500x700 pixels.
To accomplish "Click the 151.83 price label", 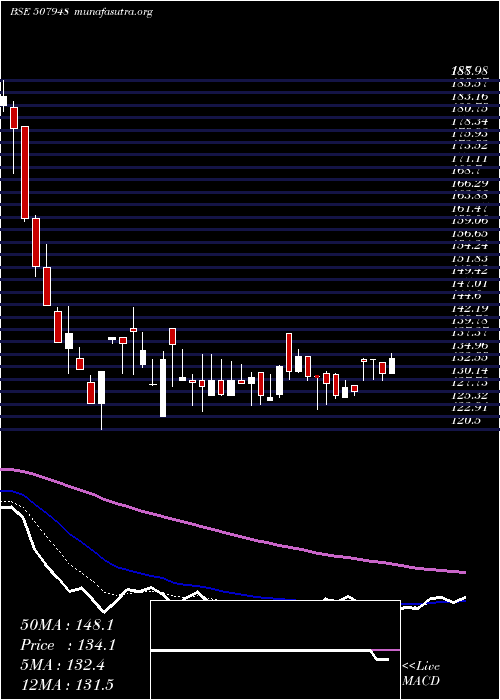I will tap(470, 258).
